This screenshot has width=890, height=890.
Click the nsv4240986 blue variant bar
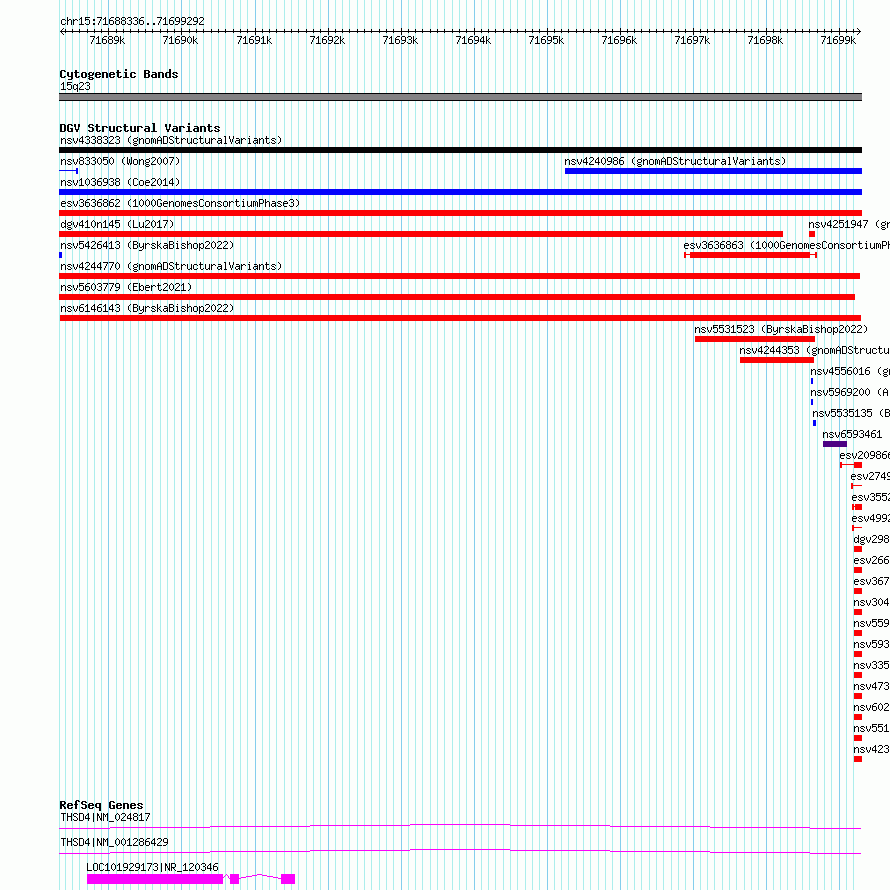click(713, 171)
